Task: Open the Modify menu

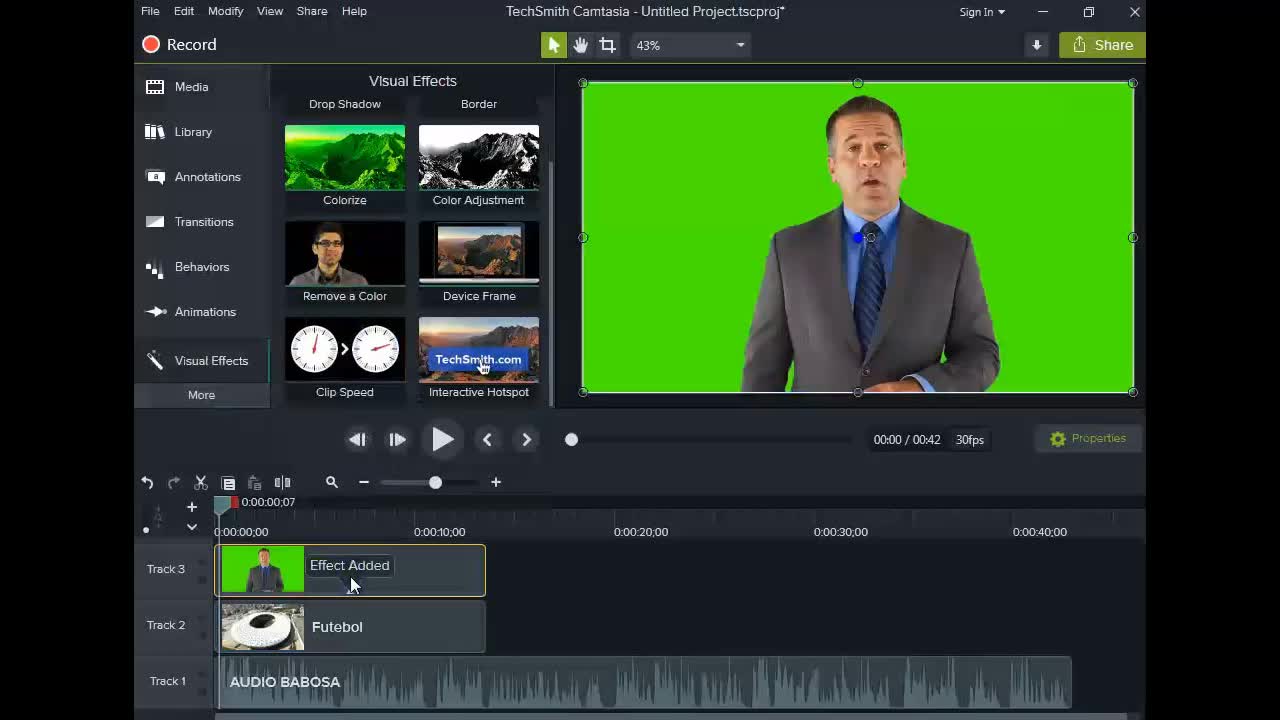Action: pos(225,11)
